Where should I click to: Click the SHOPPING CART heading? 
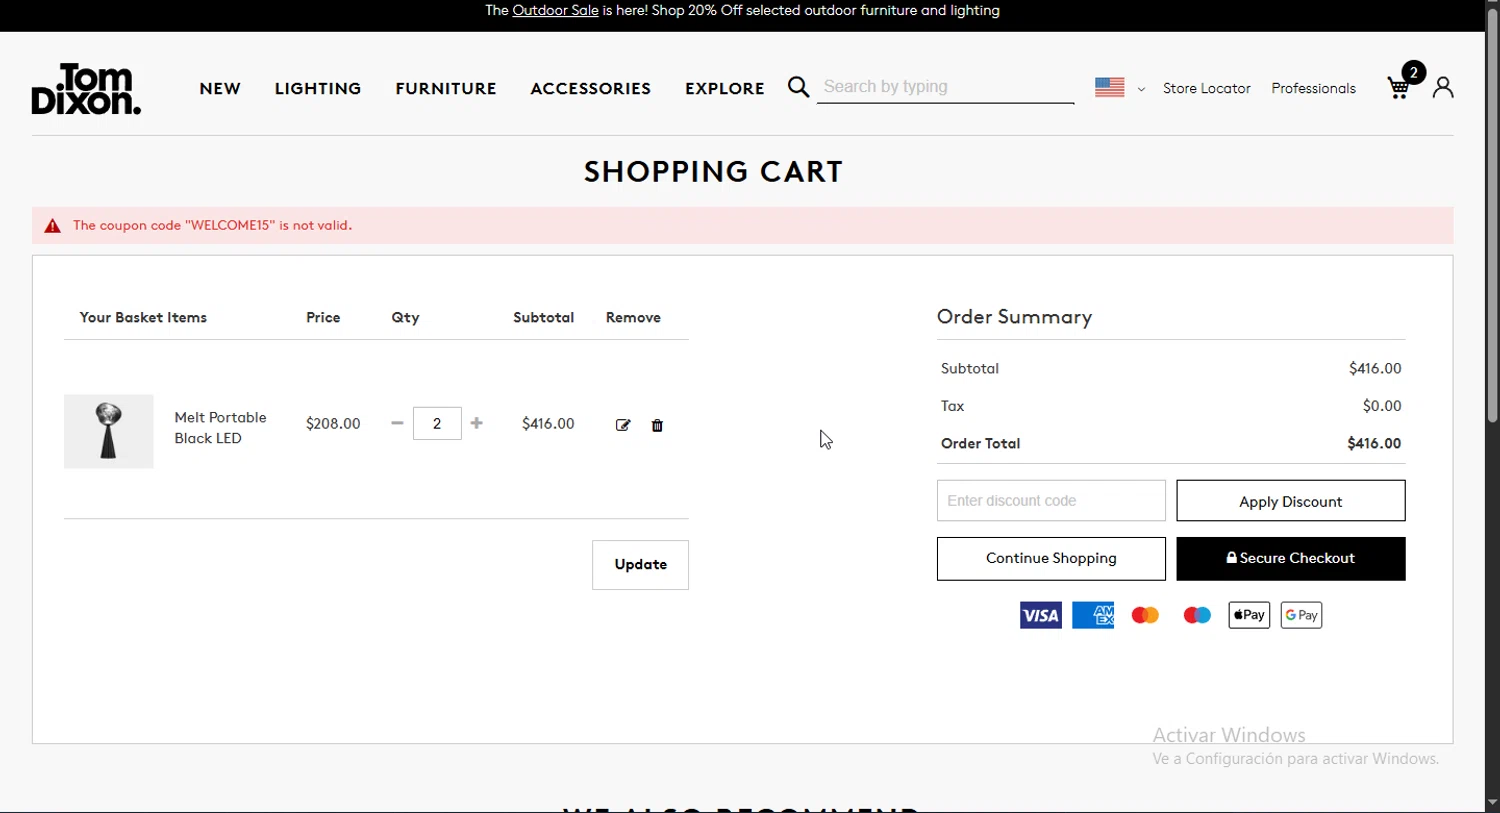pyautogui.click(x=713, y=172)
